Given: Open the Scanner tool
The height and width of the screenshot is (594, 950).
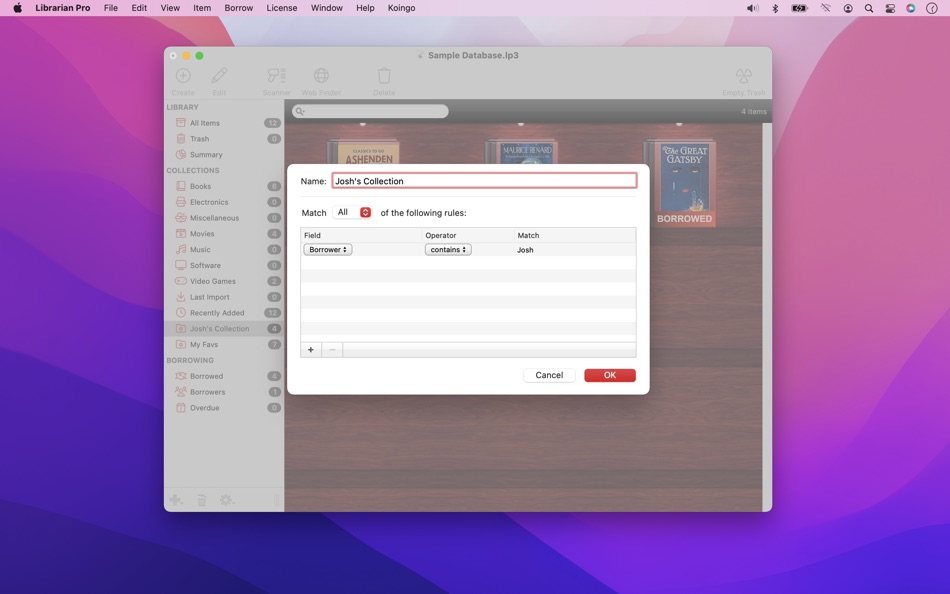Looking at the screenshot, I should pos(276,75).
